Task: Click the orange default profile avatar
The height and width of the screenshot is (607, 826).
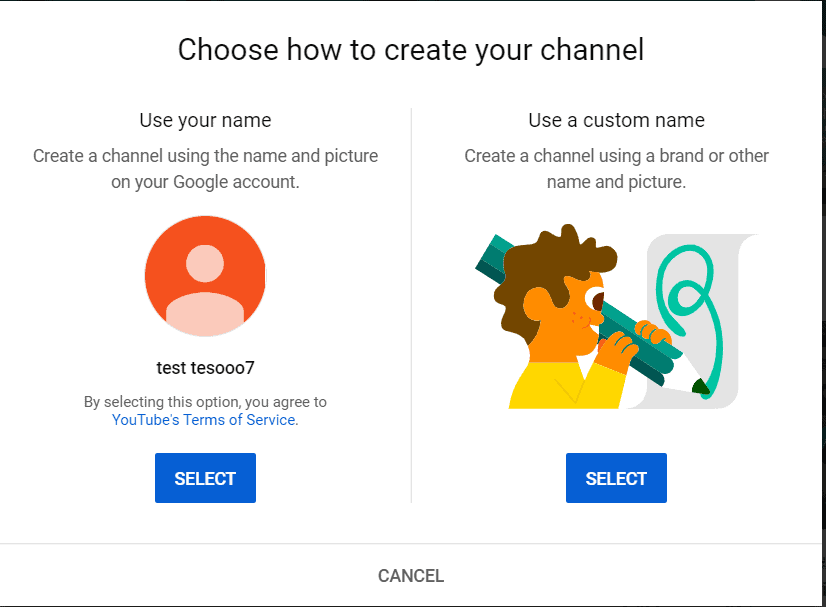Action: (x=205, y=275)
